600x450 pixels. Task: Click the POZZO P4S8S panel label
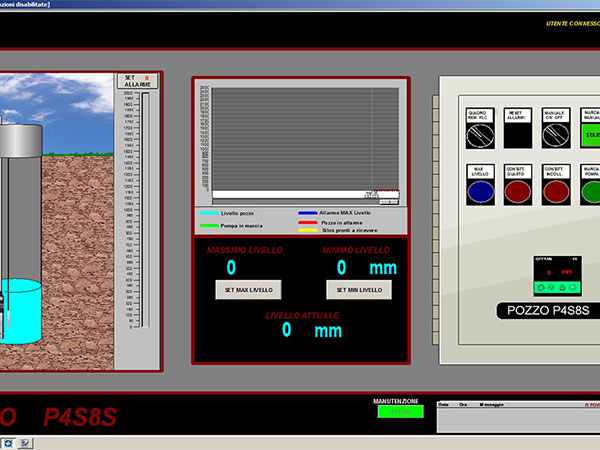546,311
